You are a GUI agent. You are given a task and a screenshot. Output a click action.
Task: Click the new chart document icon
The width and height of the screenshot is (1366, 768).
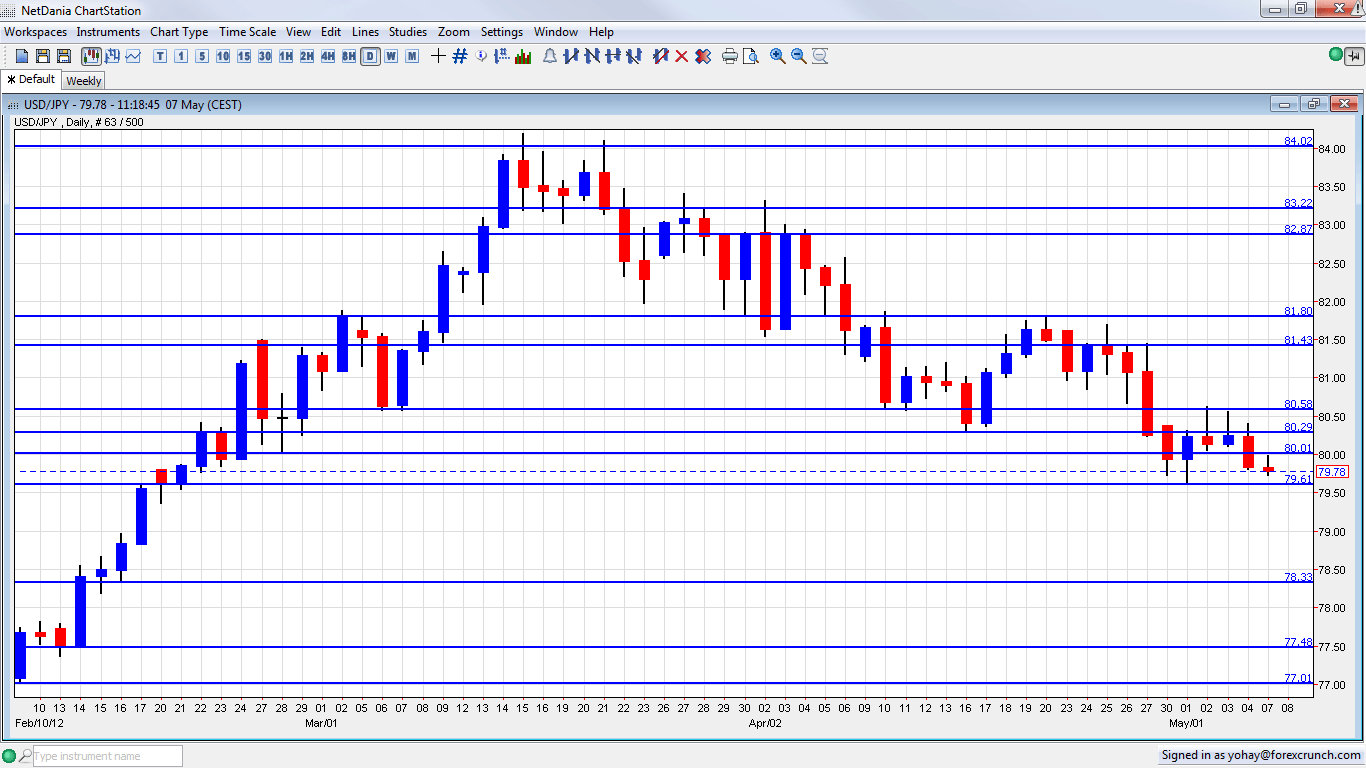pos(22,56)
